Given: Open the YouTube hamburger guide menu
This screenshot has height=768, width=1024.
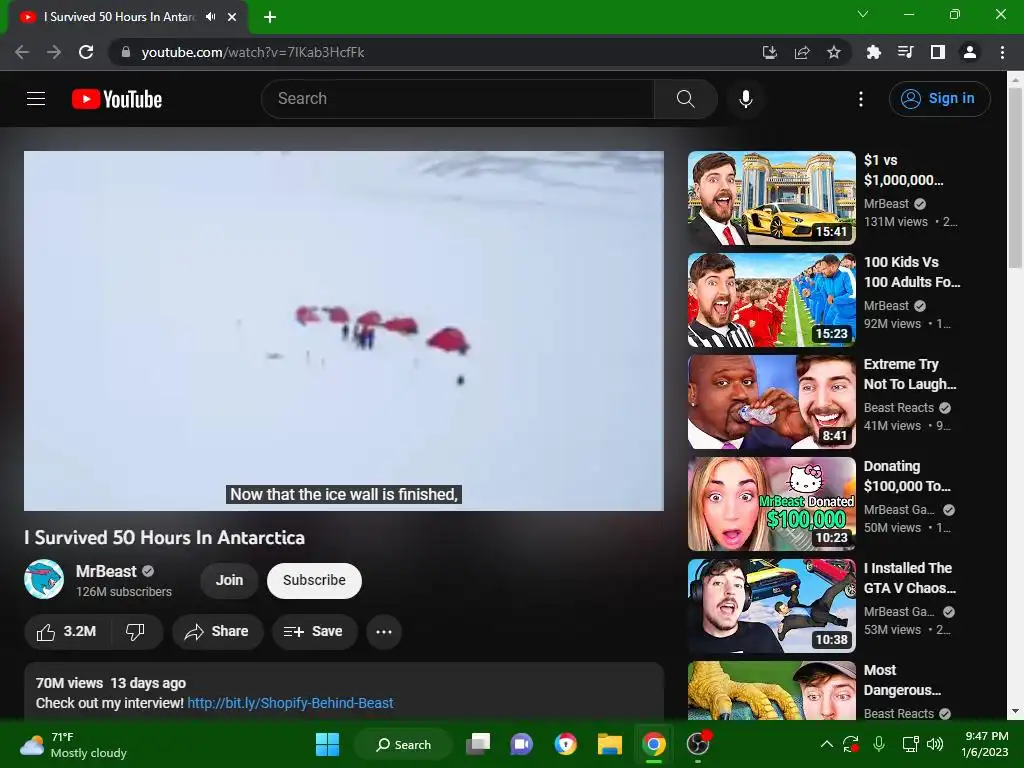Looking at the screenshot, I should (x=36, y=99).
